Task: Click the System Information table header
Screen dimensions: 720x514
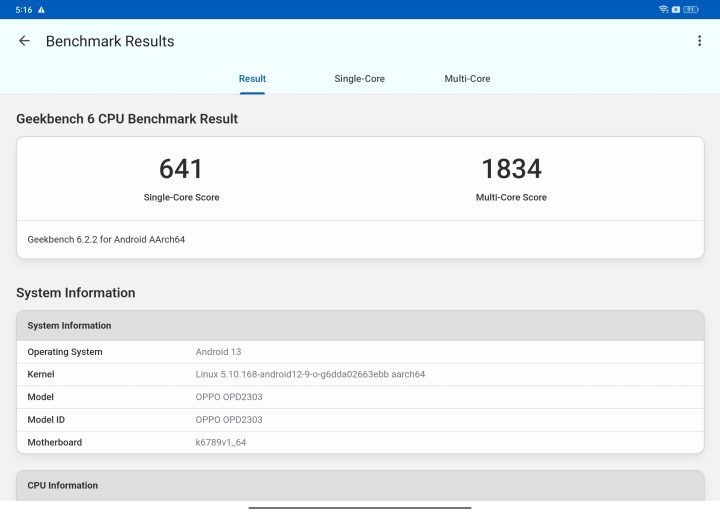Action: (x=360, y=326)
